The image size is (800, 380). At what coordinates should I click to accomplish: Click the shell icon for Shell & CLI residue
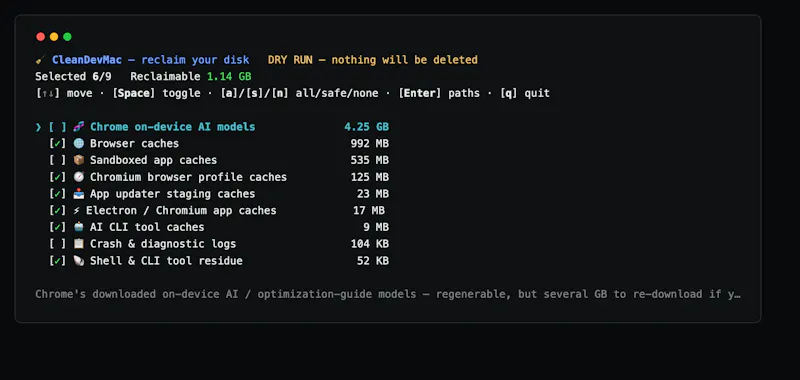tap(79, 261)
